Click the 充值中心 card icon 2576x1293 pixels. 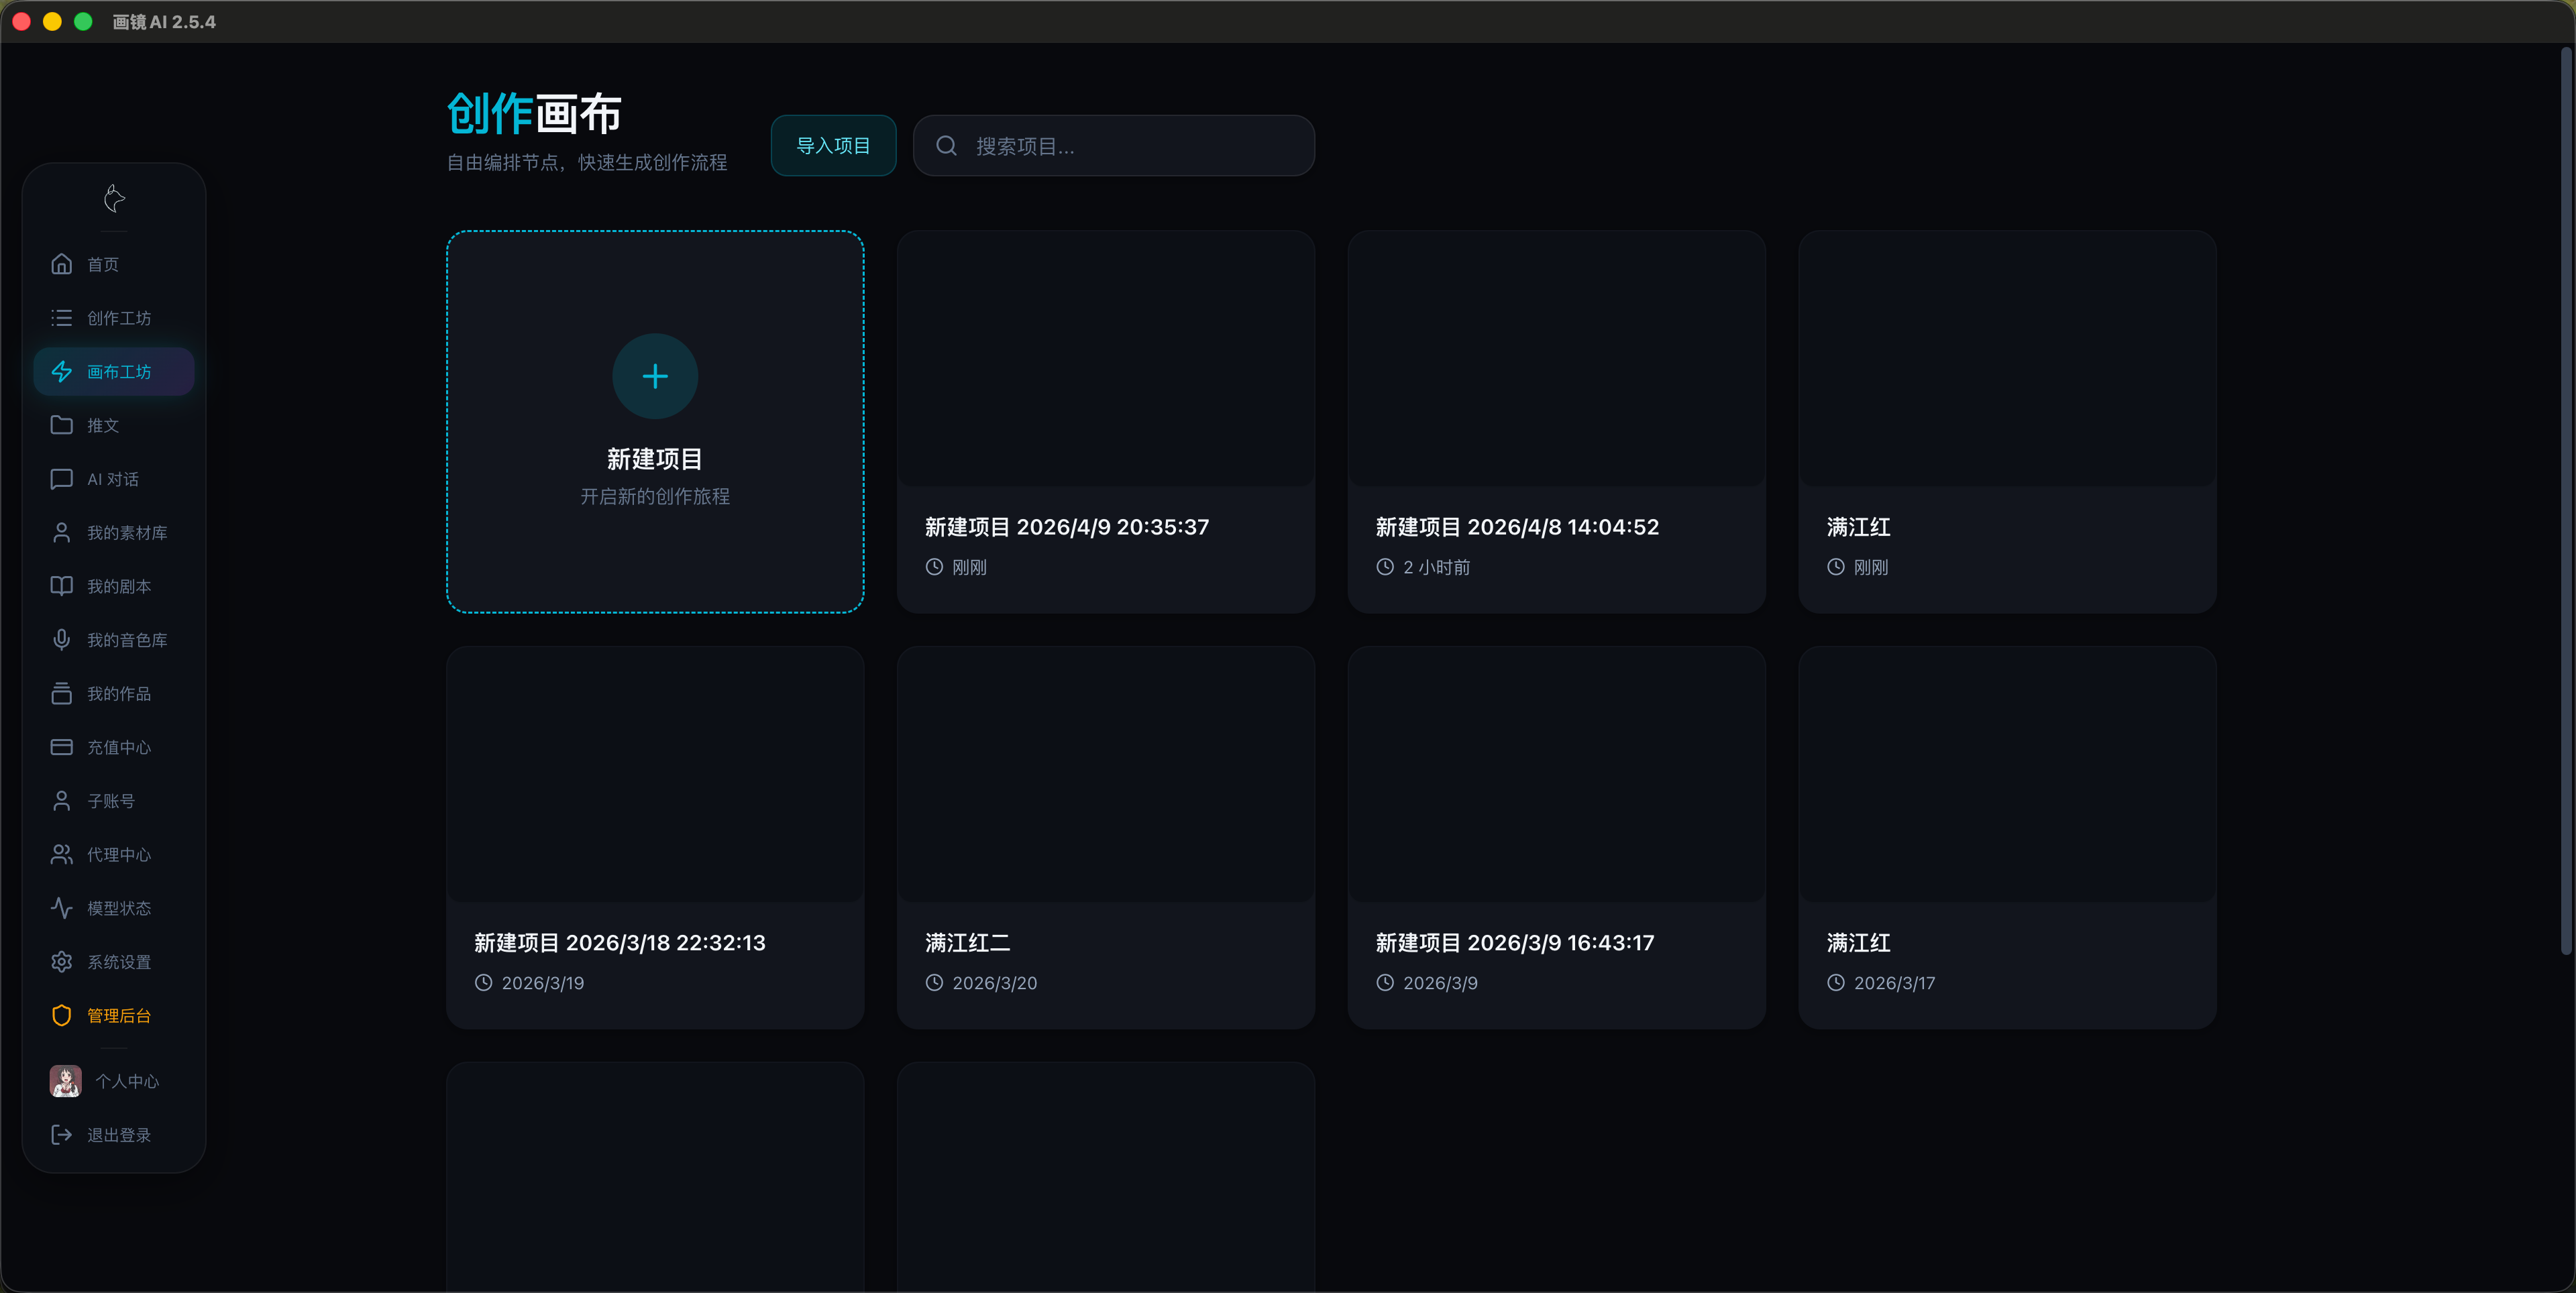tap(62, 747)
